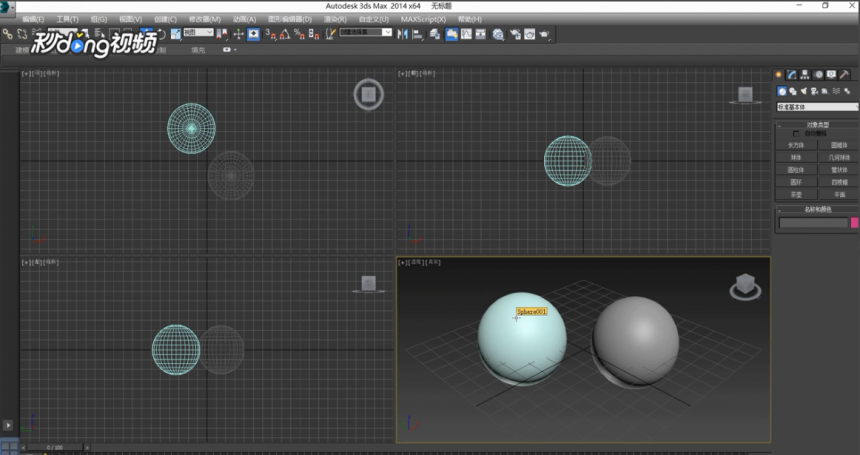
Task: Open the Schematic View
Action: (480, 34)
